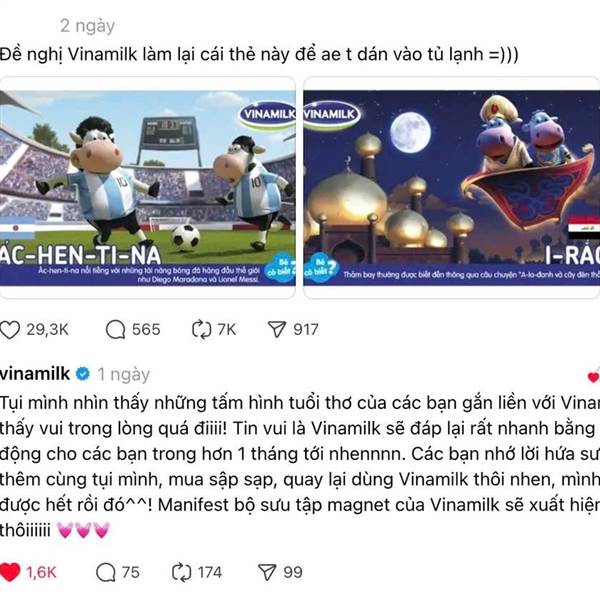Like the original post with 29,3K likes

10,329
